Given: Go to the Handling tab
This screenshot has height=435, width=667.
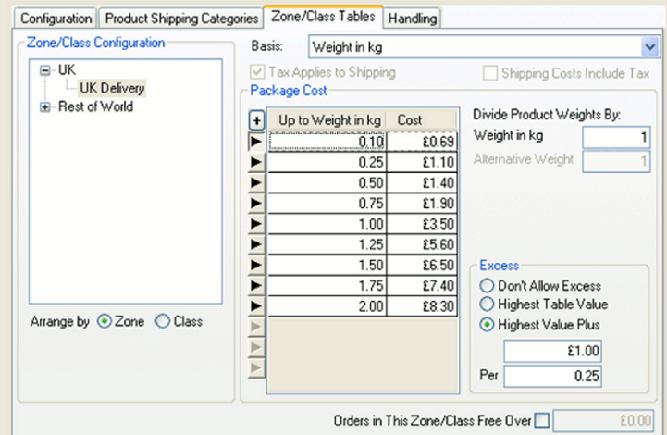Looking at the screenshot, I should coord(411,18).
